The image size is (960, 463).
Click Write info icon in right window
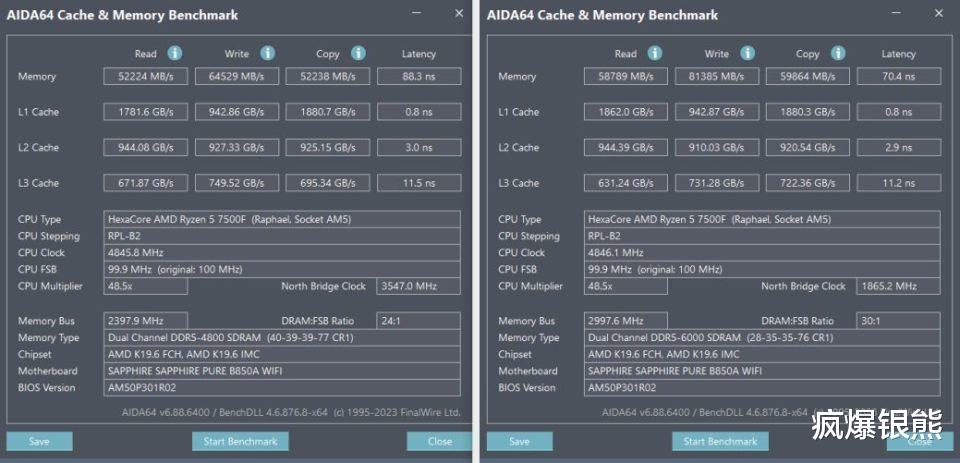click(747, 53)
